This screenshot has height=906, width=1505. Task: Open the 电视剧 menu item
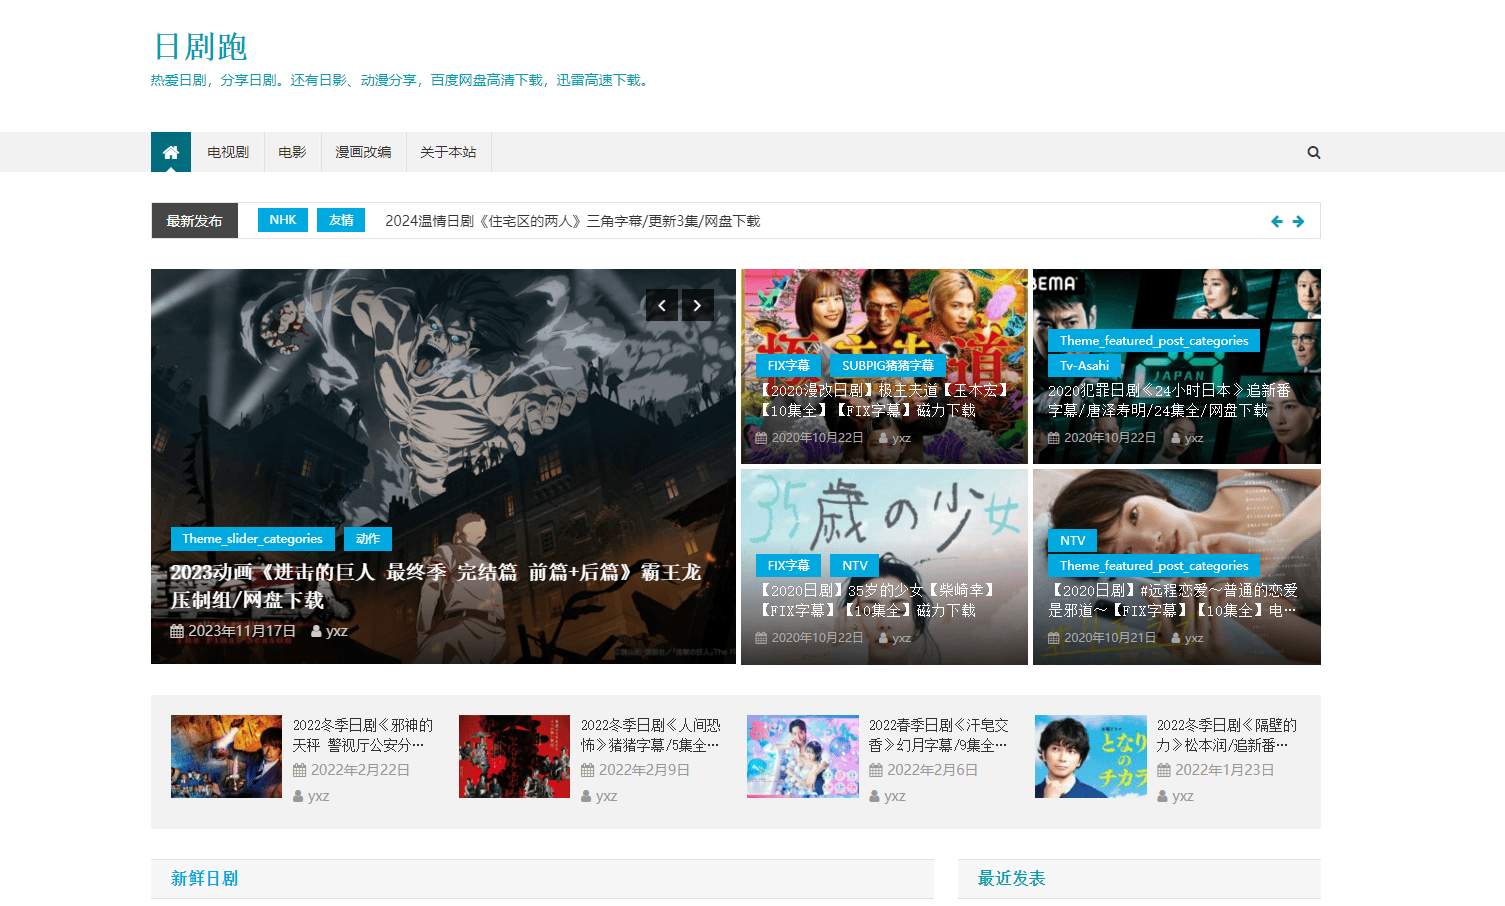(x=228, y=152)
